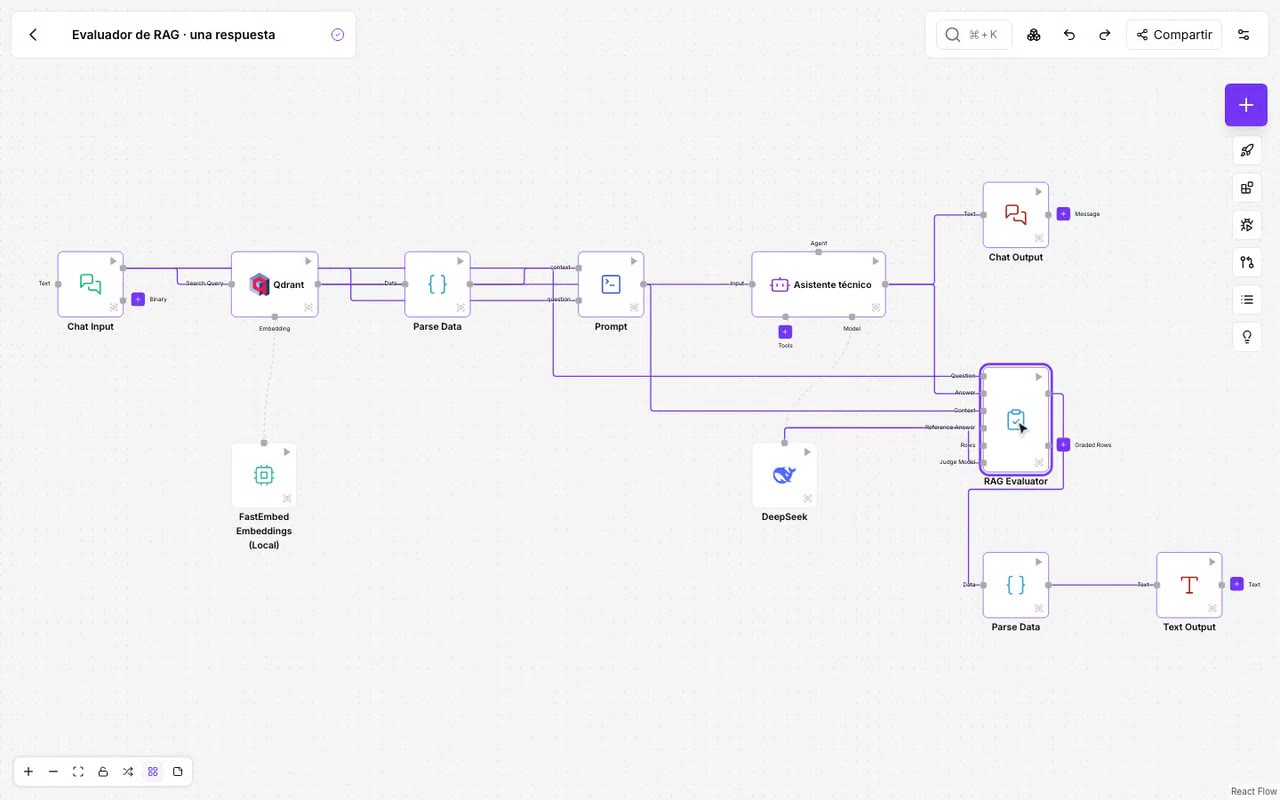Open the components cluster icon in top toolbar
The image size is (1280, 800).
tap(1034, 35)
